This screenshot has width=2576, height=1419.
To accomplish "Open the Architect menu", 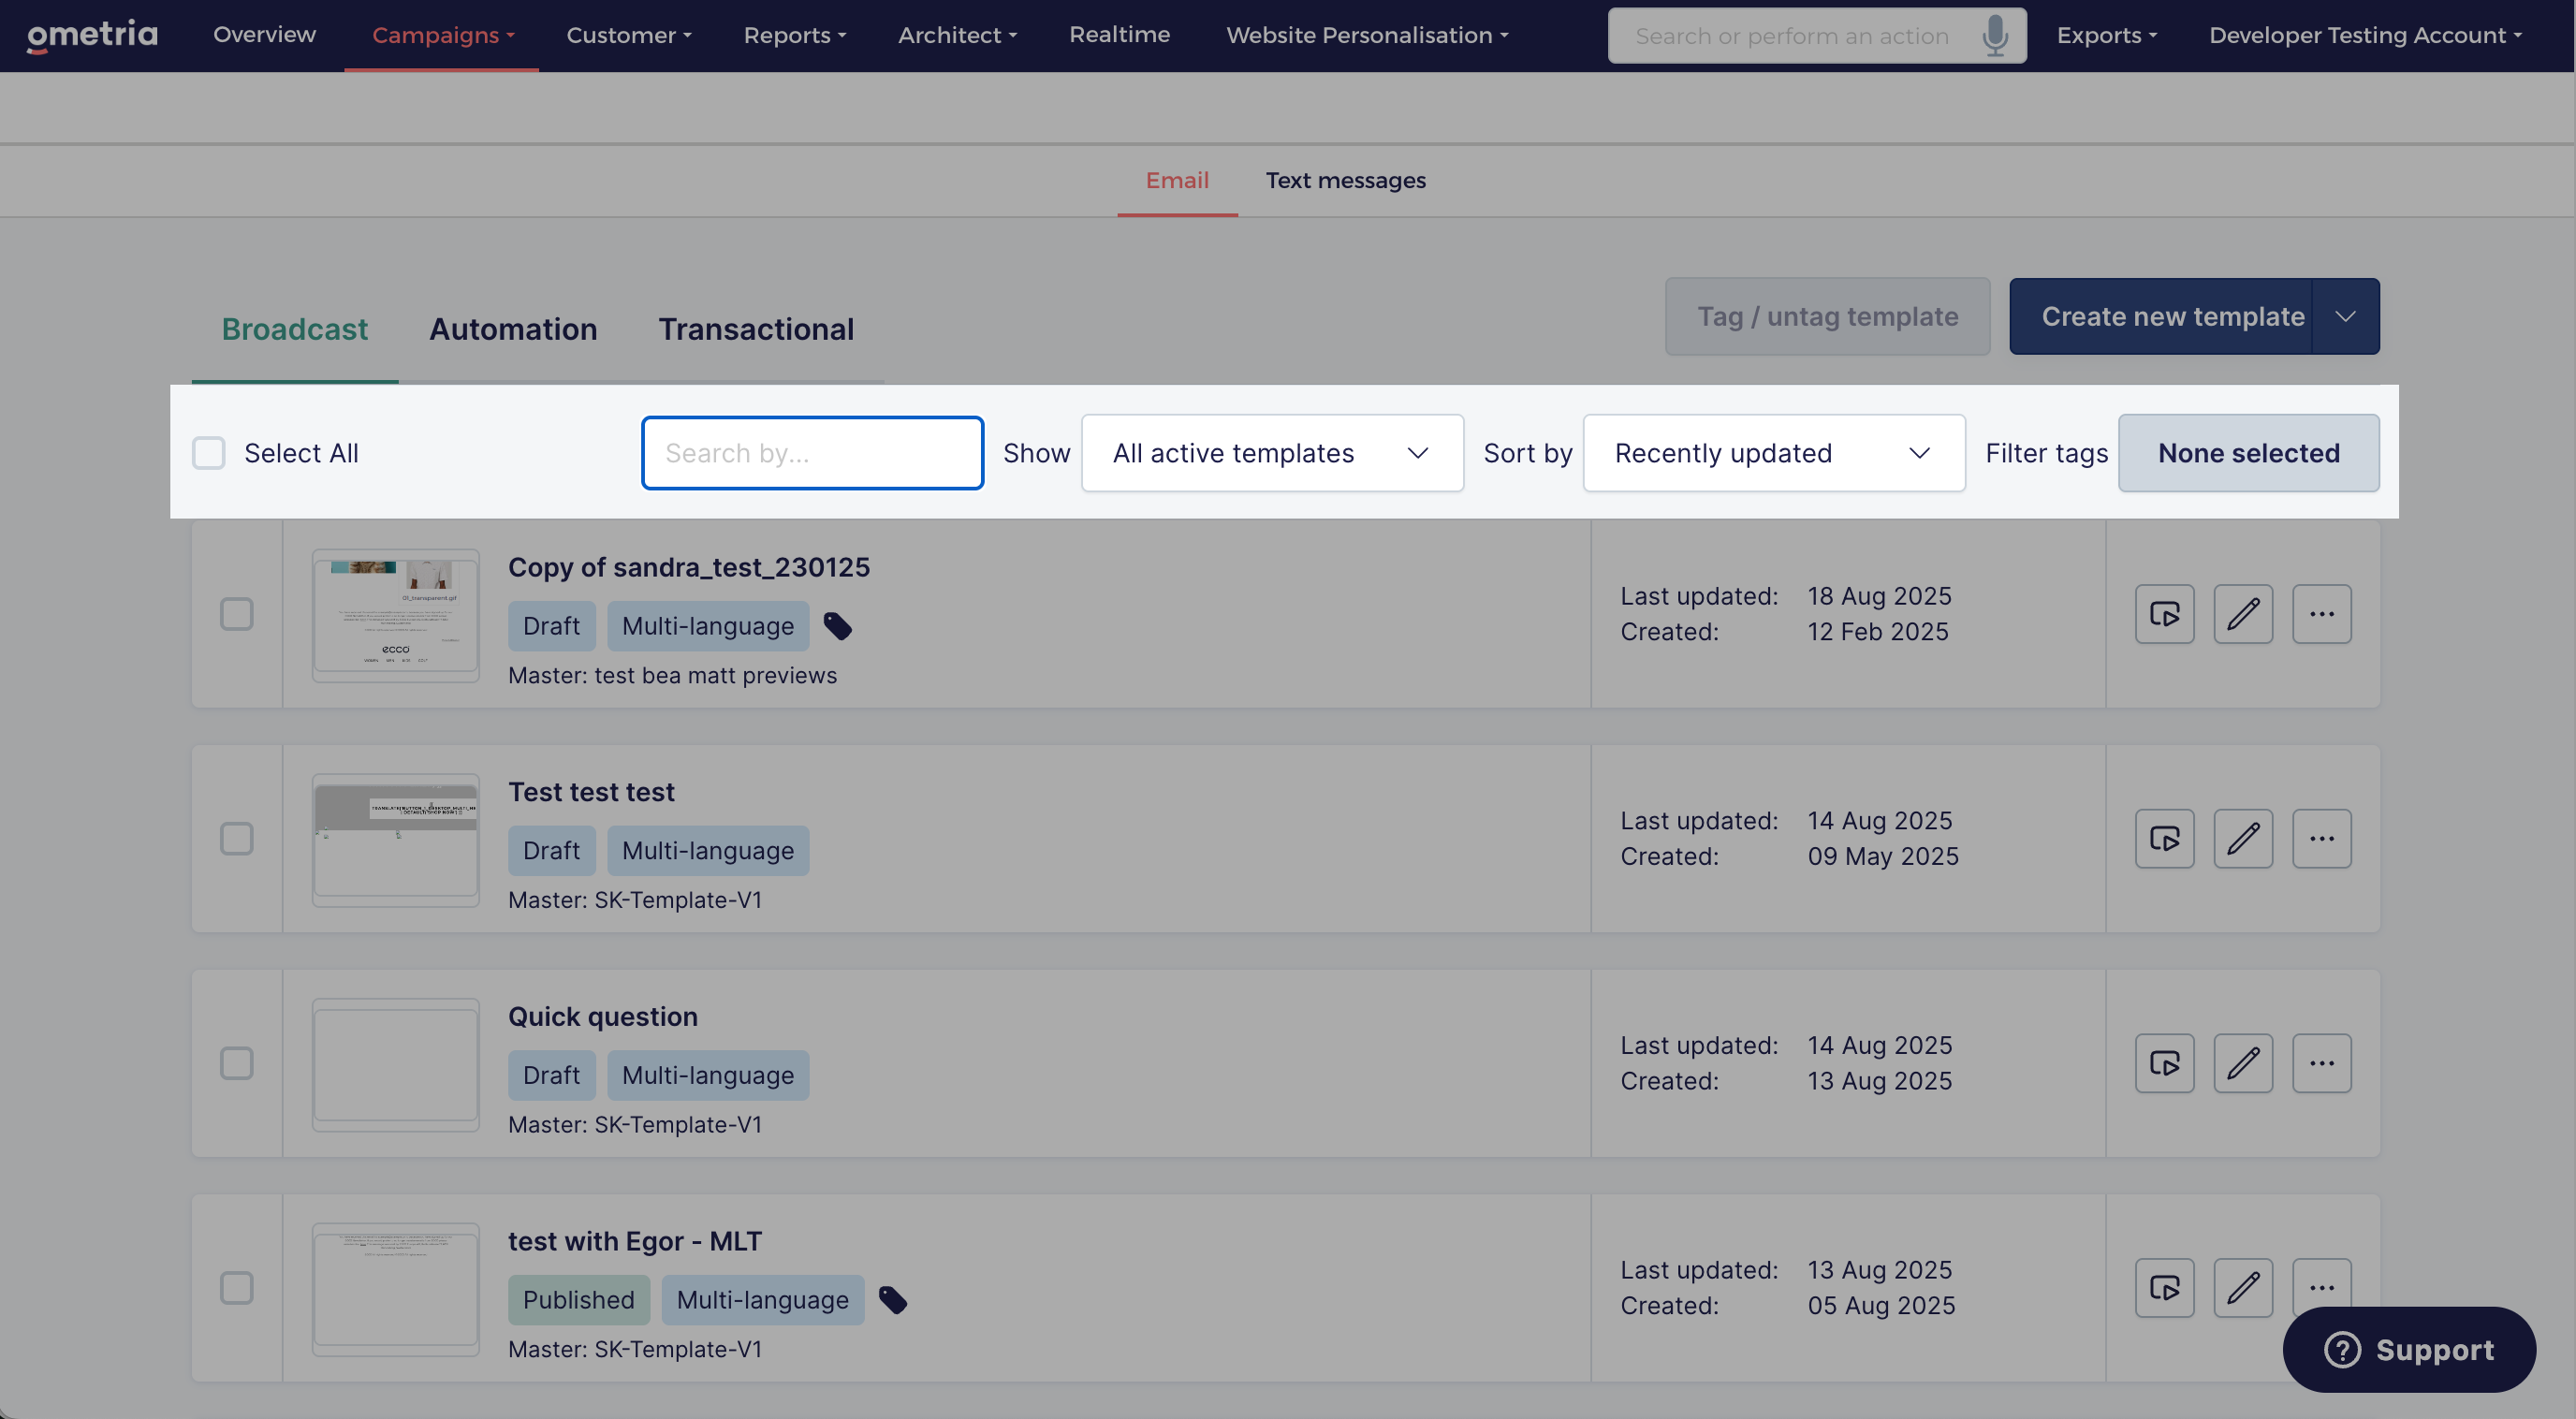I will coord(957,35).
